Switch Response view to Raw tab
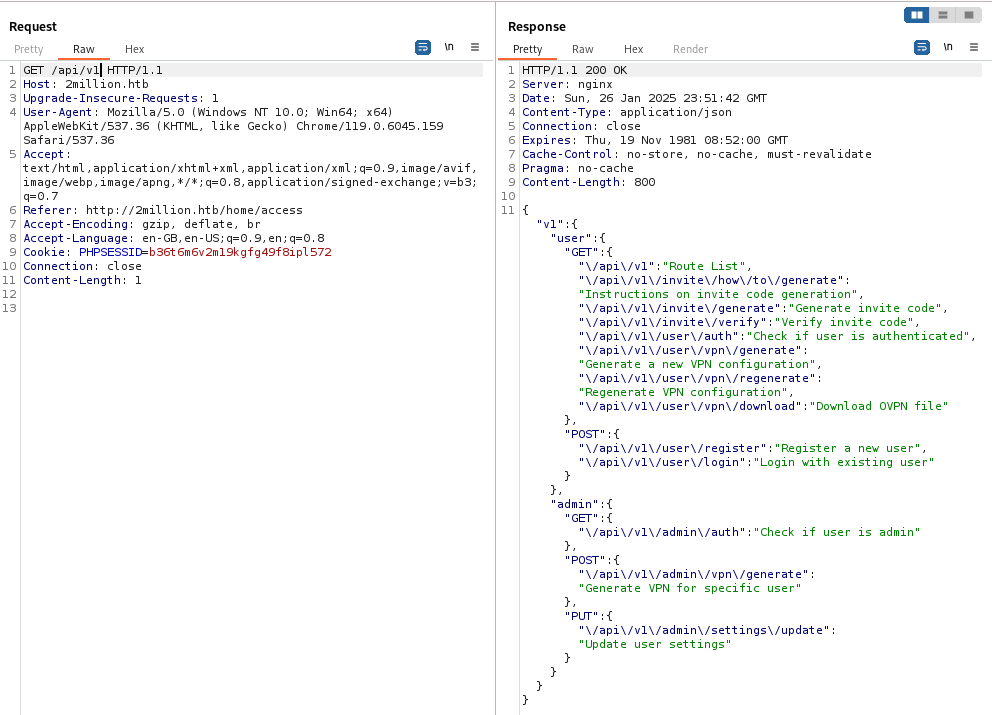 pyautogui.click(x=583, y=49)
